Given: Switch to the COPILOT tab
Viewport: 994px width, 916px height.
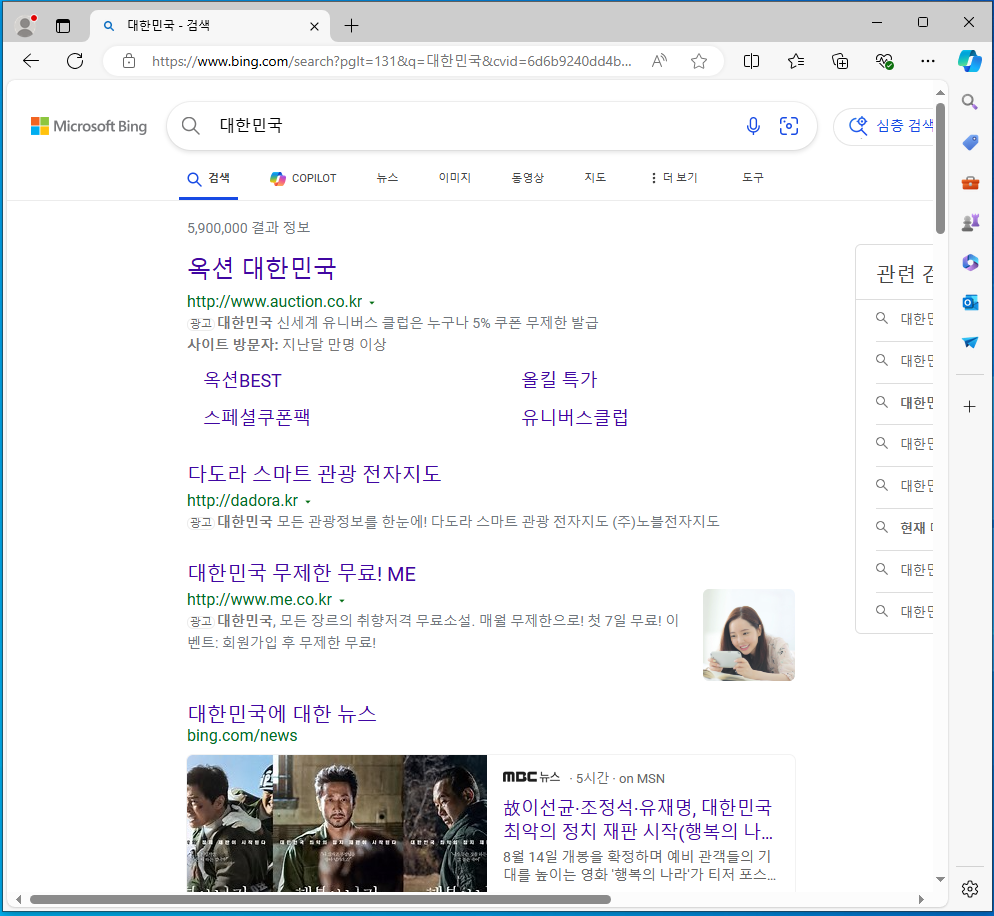Looking at the screenshot, I should tap(303, 178).
